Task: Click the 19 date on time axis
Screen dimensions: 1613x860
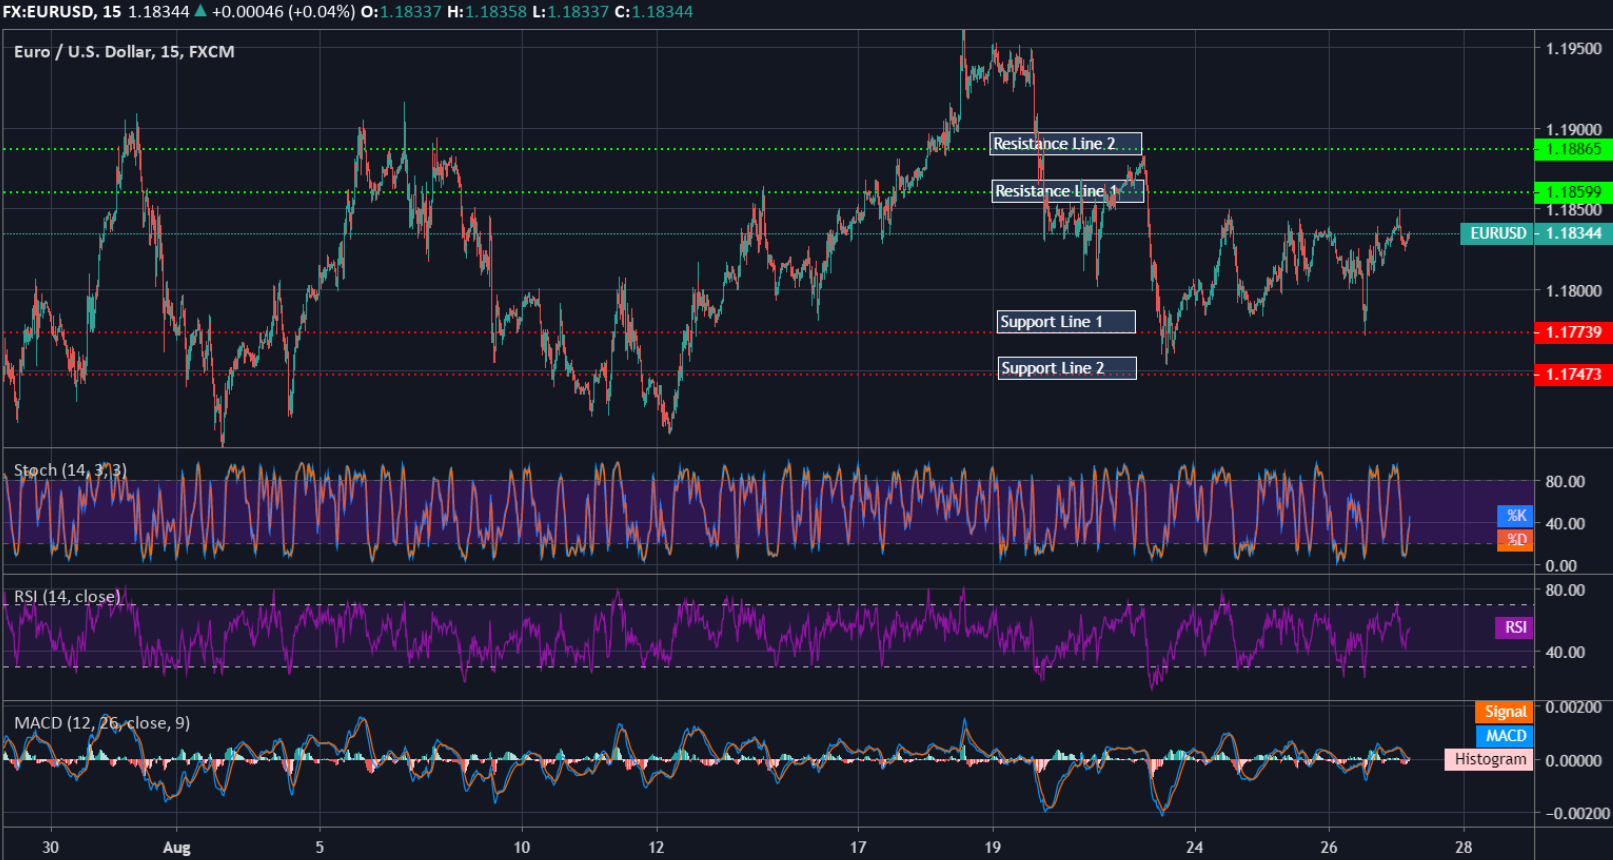Action: coord(992,848)
